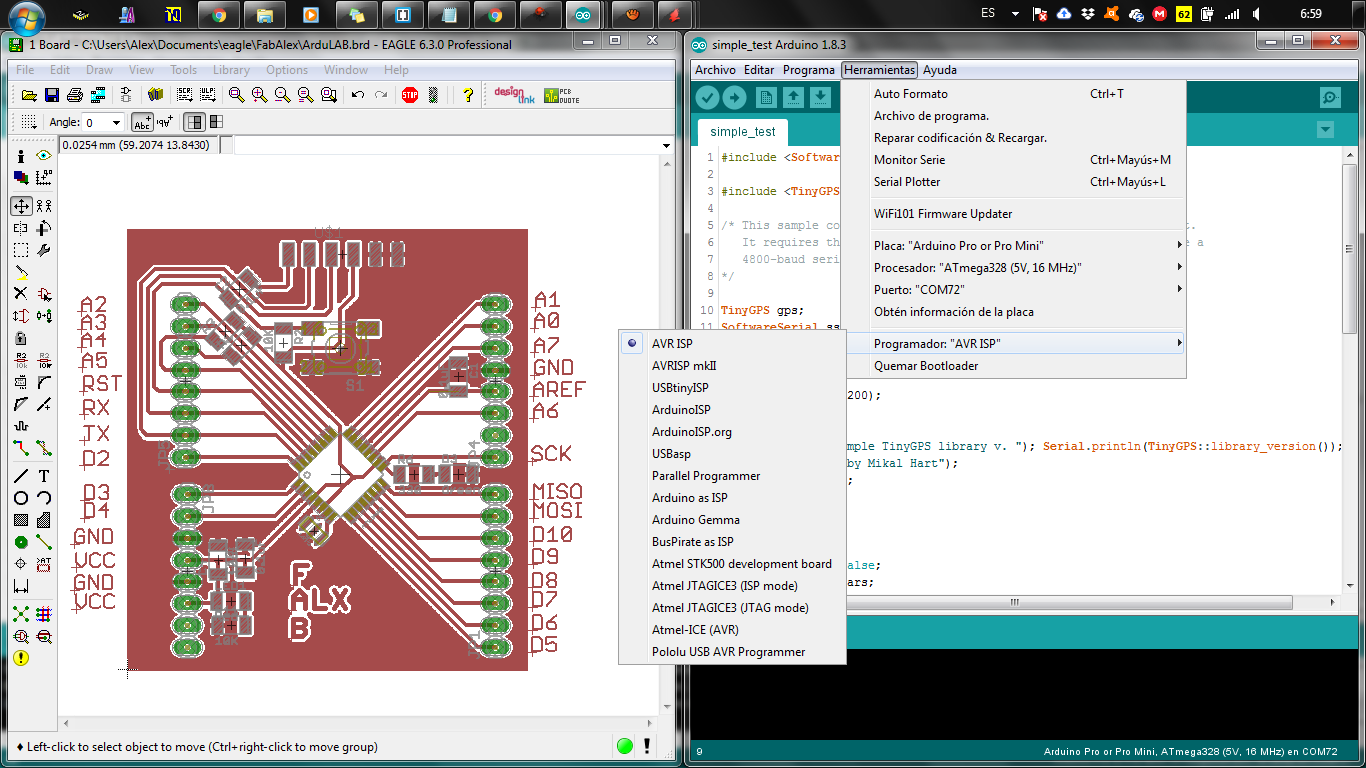
Task: Open Arduino Serial Monitor magnifier icon
Action: [1329, 97]
